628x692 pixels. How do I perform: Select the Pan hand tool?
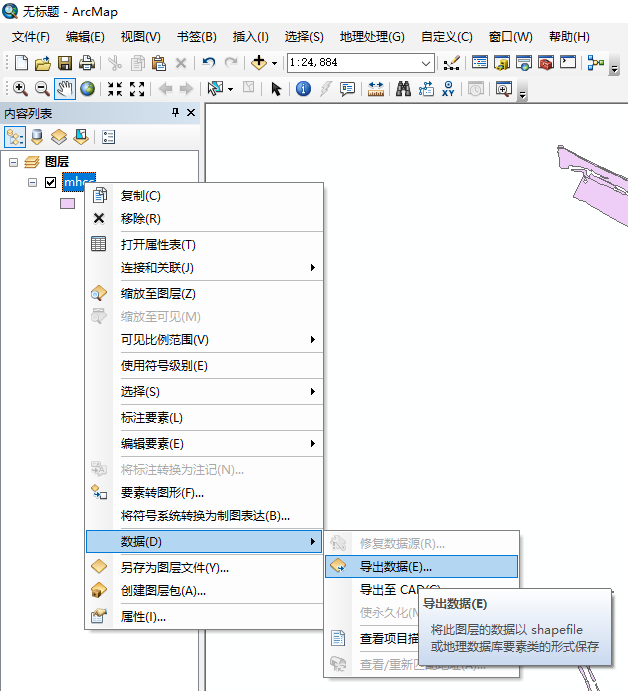coord(65,89)
